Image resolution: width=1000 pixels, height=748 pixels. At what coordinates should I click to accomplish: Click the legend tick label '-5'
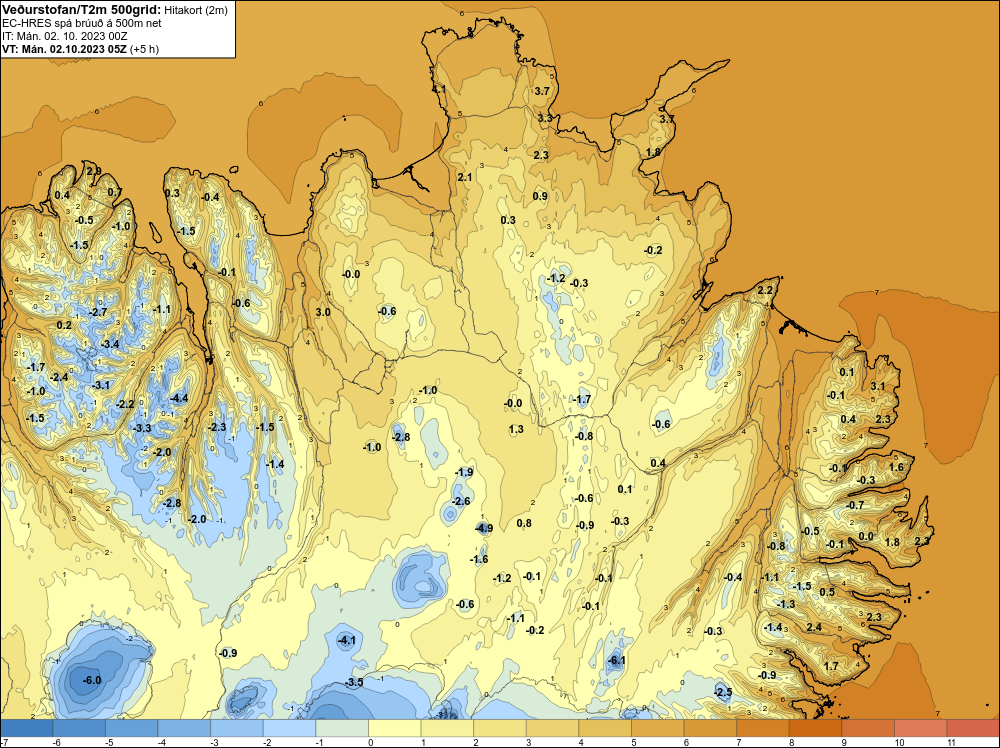(109, 742)
